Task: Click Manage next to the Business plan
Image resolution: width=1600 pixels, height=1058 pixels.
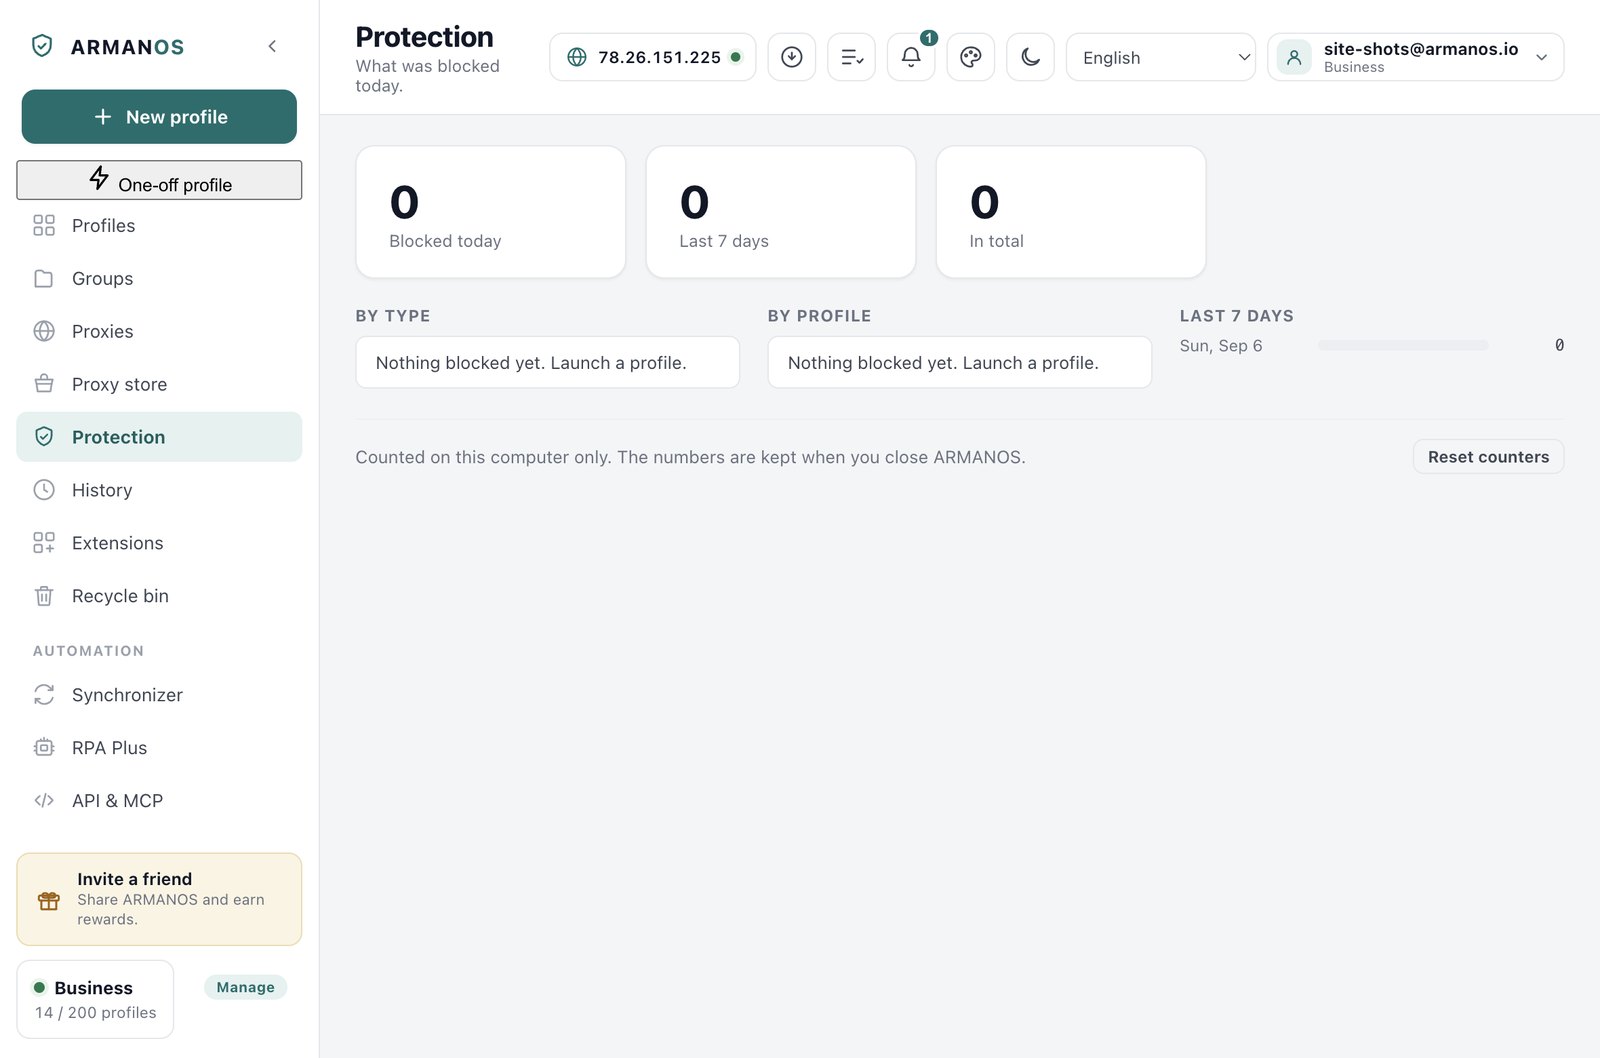Action: coord(245,987)
